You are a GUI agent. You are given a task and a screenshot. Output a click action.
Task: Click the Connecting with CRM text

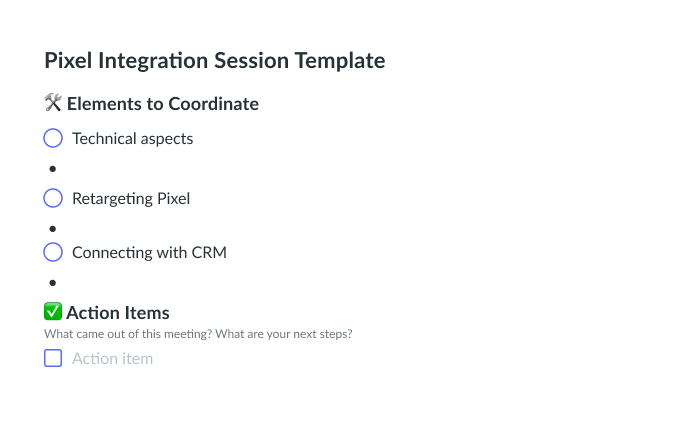click(x=149, y=253)
